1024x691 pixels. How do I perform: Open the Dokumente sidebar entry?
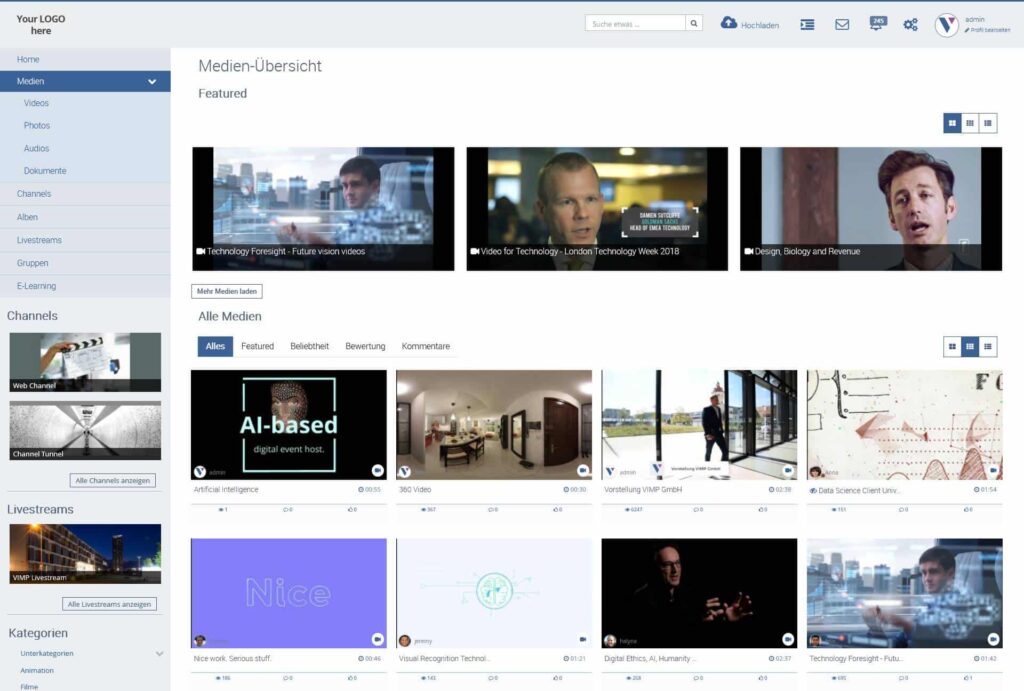[46, 170]
